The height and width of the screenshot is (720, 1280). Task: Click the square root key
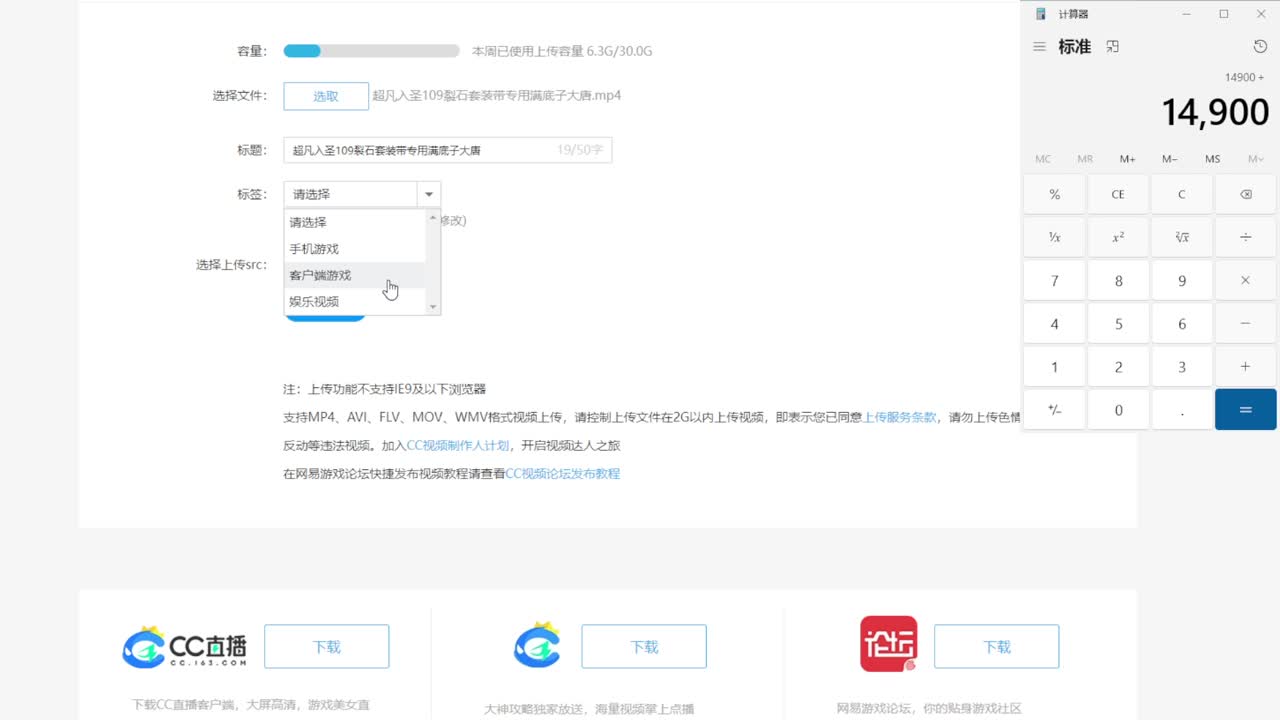tap(1182, 237)
